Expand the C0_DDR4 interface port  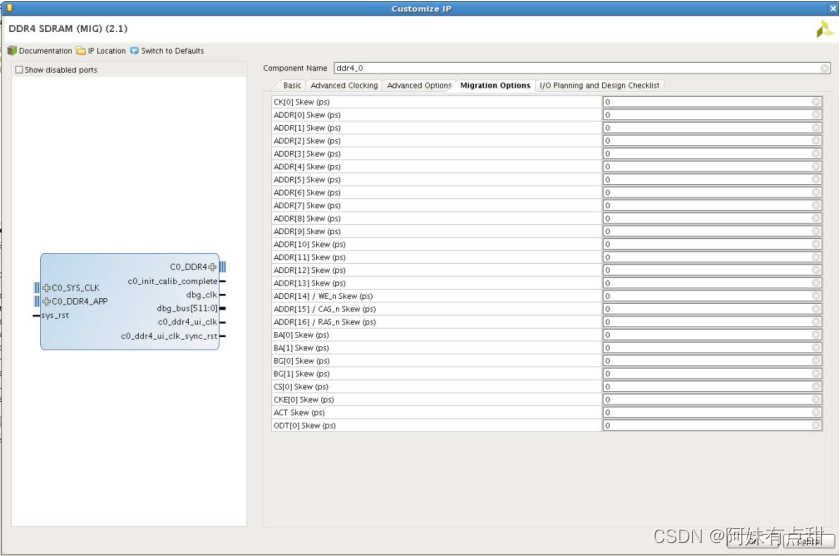coord(213,267)
